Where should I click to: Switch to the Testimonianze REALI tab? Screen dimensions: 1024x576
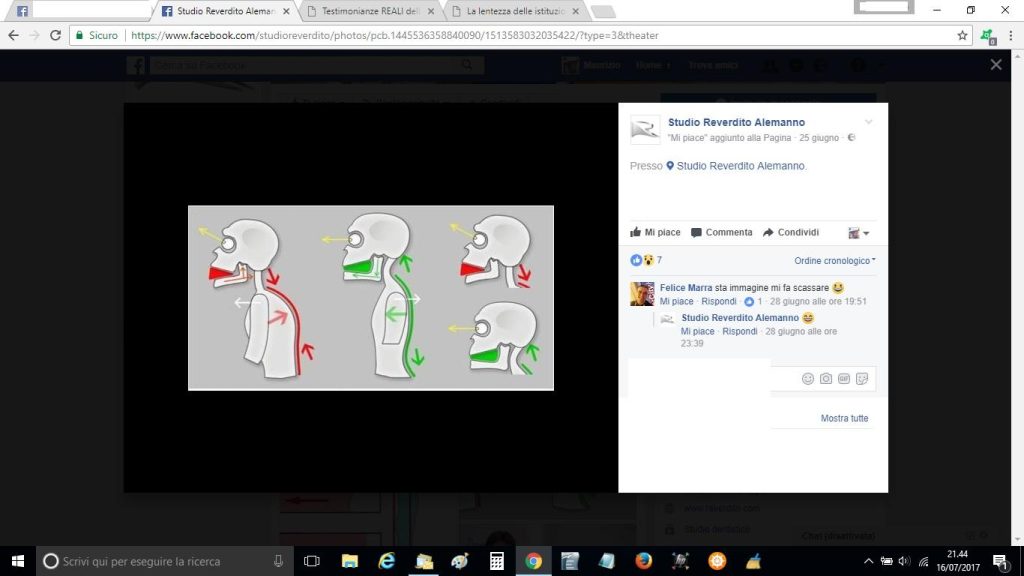[x=370, y=11]
